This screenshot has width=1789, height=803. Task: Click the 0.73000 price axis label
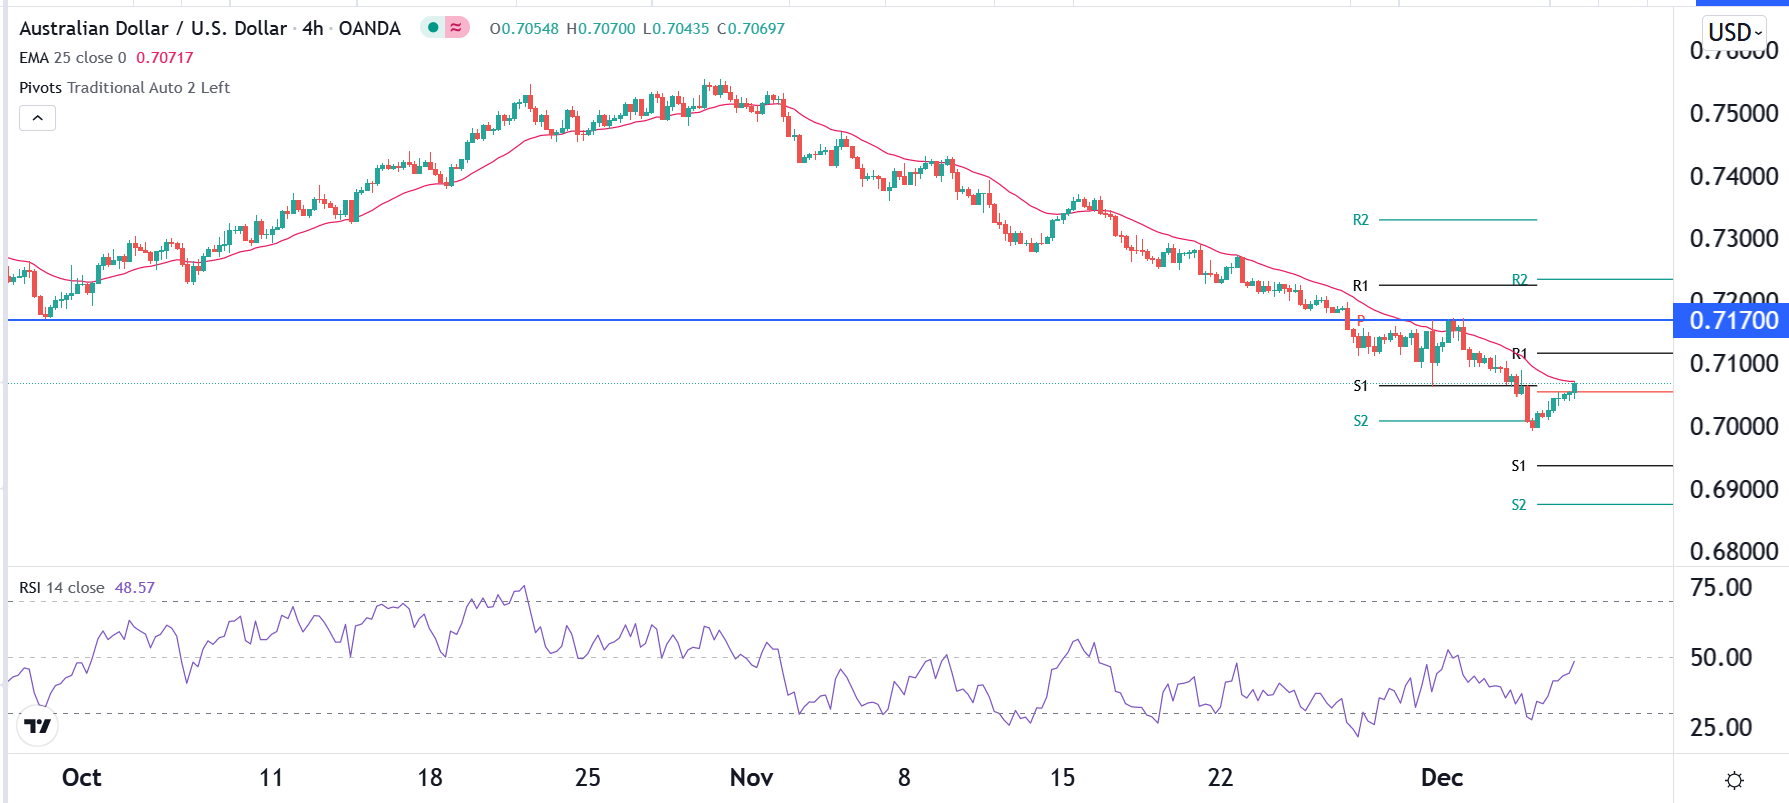(1734, 238)
